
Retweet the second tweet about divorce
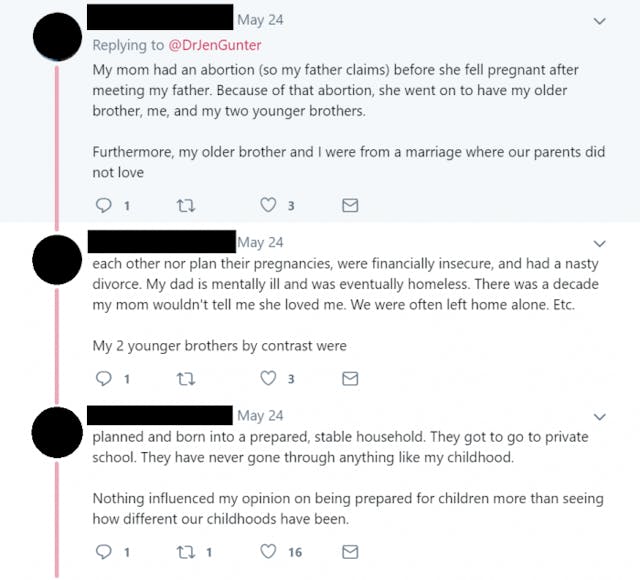click(x=186, y=379)
